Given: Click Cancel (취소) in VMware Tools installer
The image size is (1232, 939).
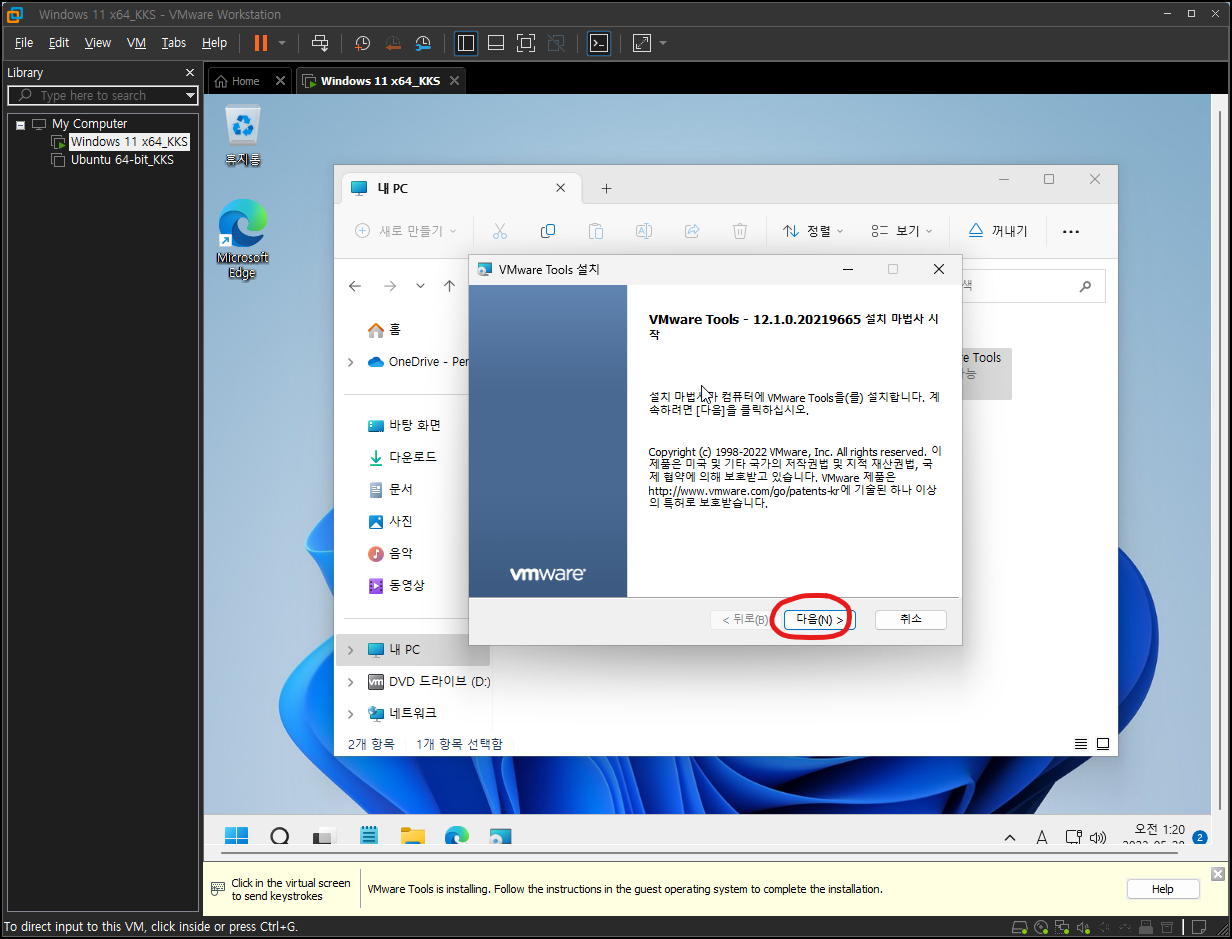Looking at the screenshot, I should click(910, 620).
